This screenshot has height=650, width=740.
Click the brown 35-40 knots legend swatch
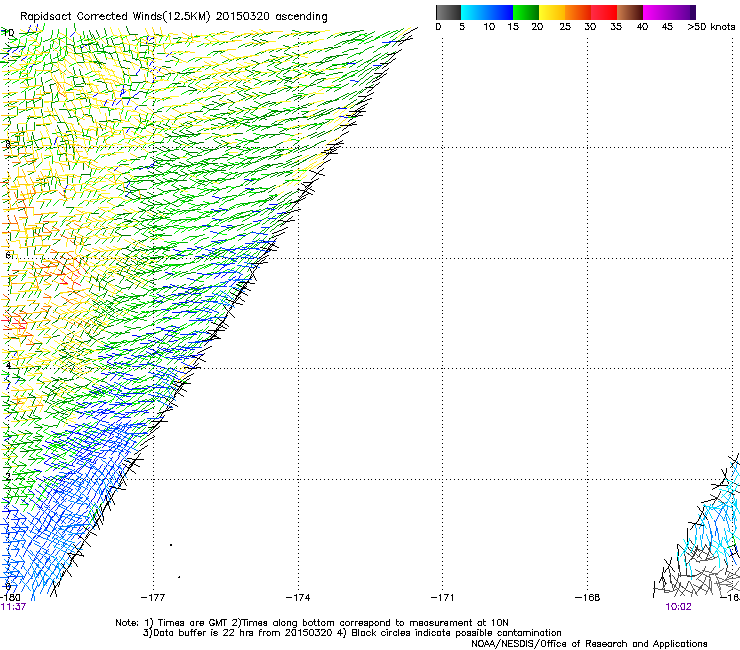[630, 12]
